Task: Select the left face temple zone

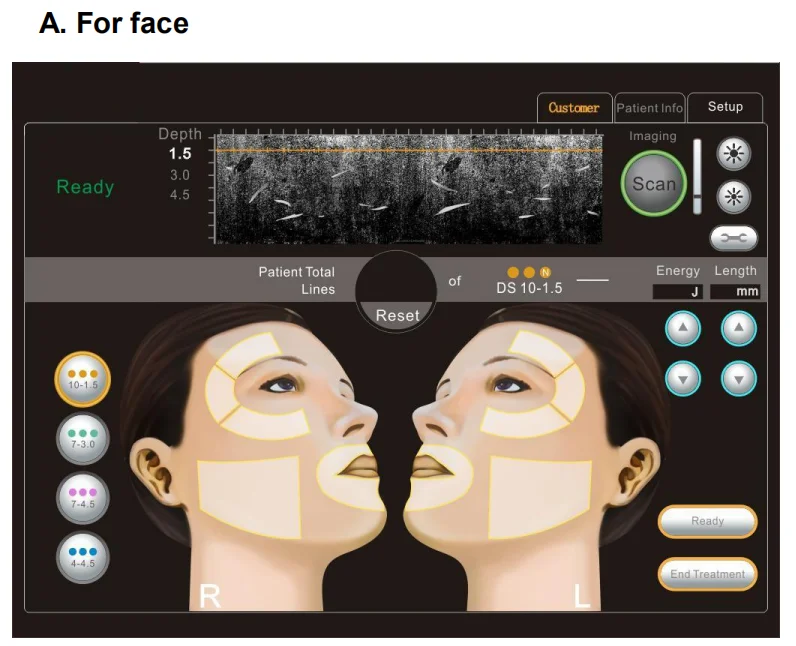Action: pyautogui.click(x=570, y=392)
